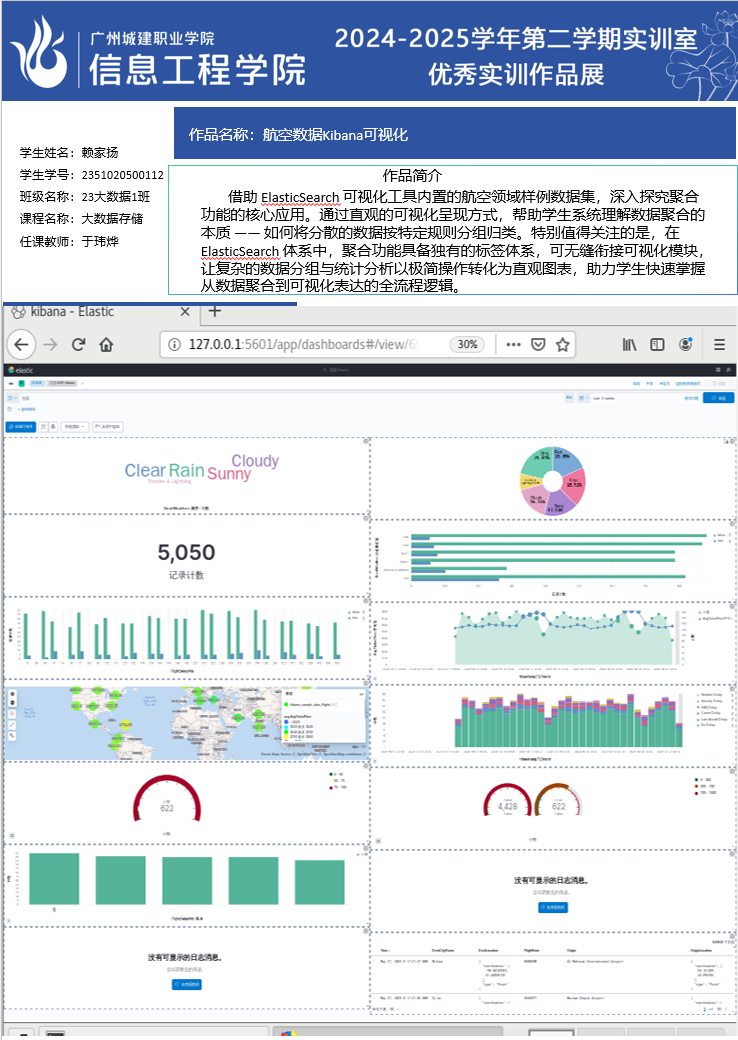The width and height of the screenshot is (738, 1040).
Task: Toggle the browser sidebar view
Action: tap(657, 344)
